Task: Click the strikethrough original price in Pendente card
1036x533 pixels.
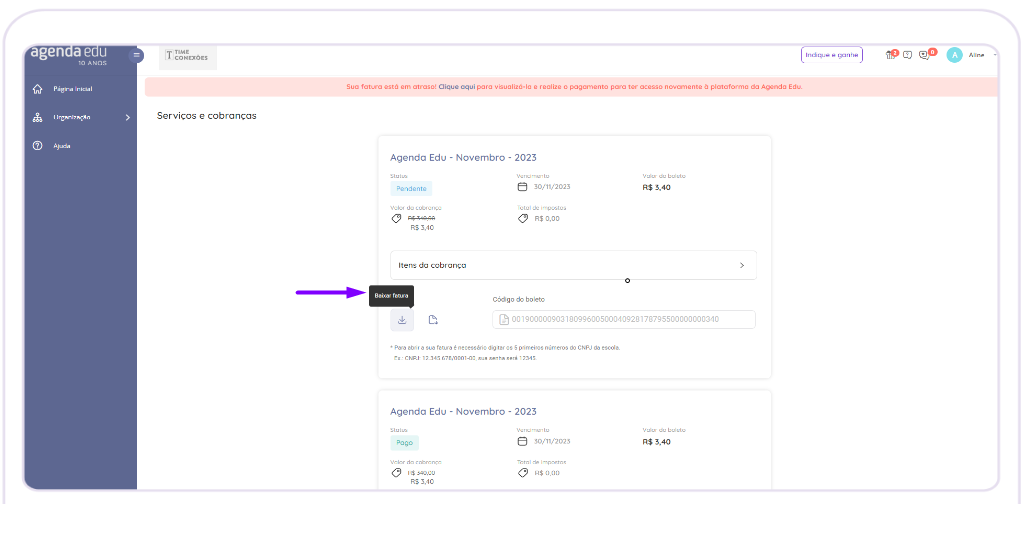Action: 422,218
